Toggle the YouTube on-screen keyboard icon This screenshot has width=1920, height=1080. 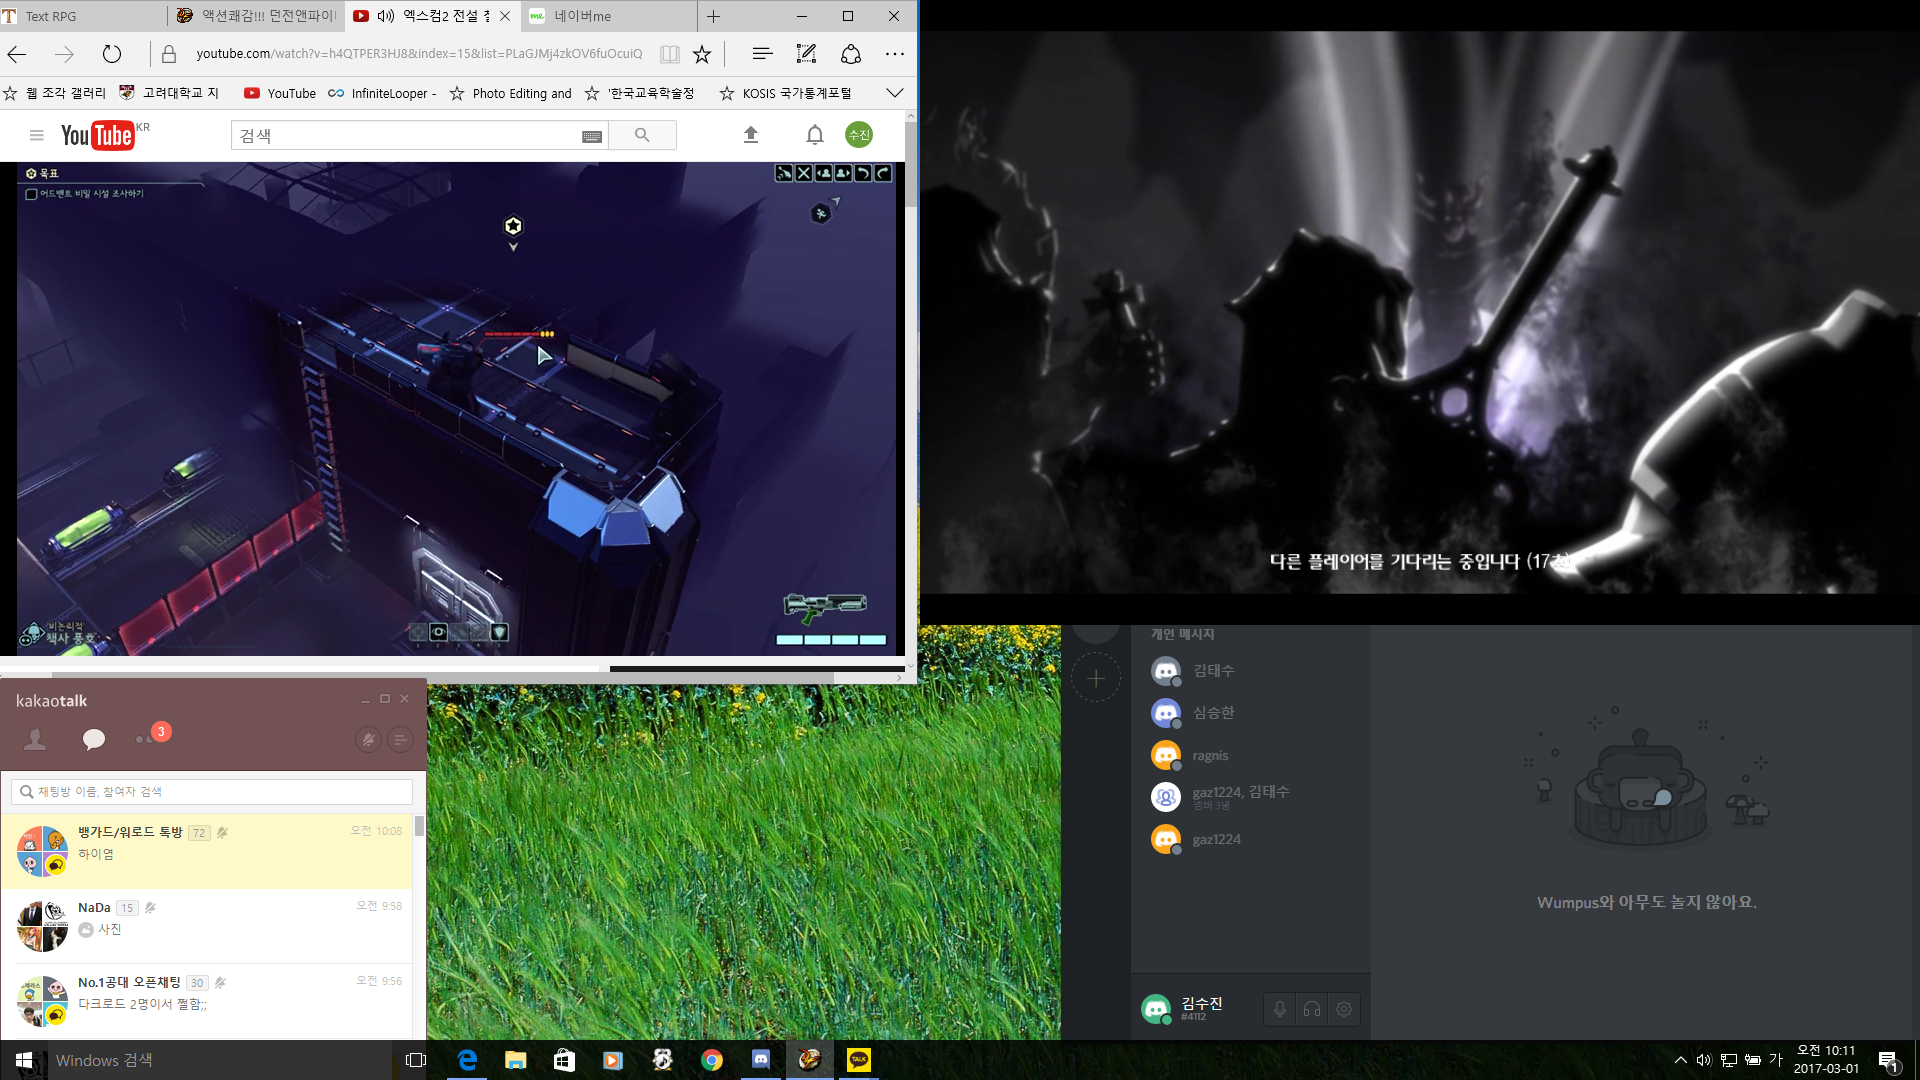point(592,136)
